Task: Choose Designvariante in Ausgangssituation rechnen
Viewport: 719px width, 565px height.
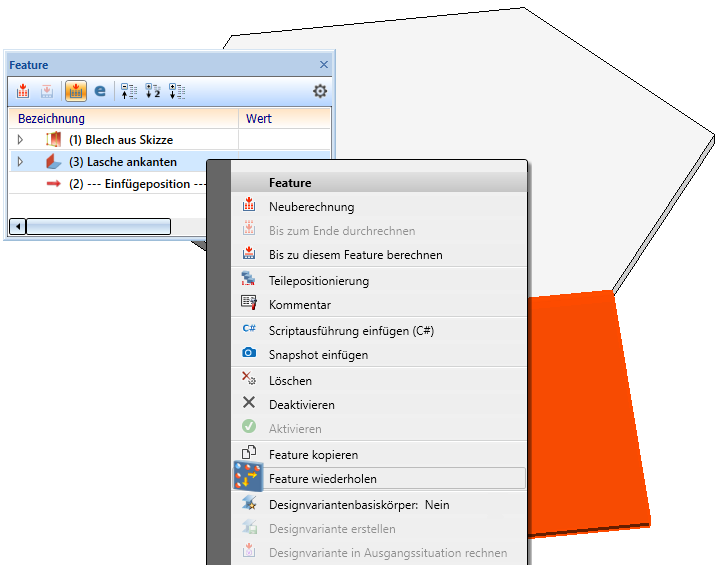Action: 379,552
